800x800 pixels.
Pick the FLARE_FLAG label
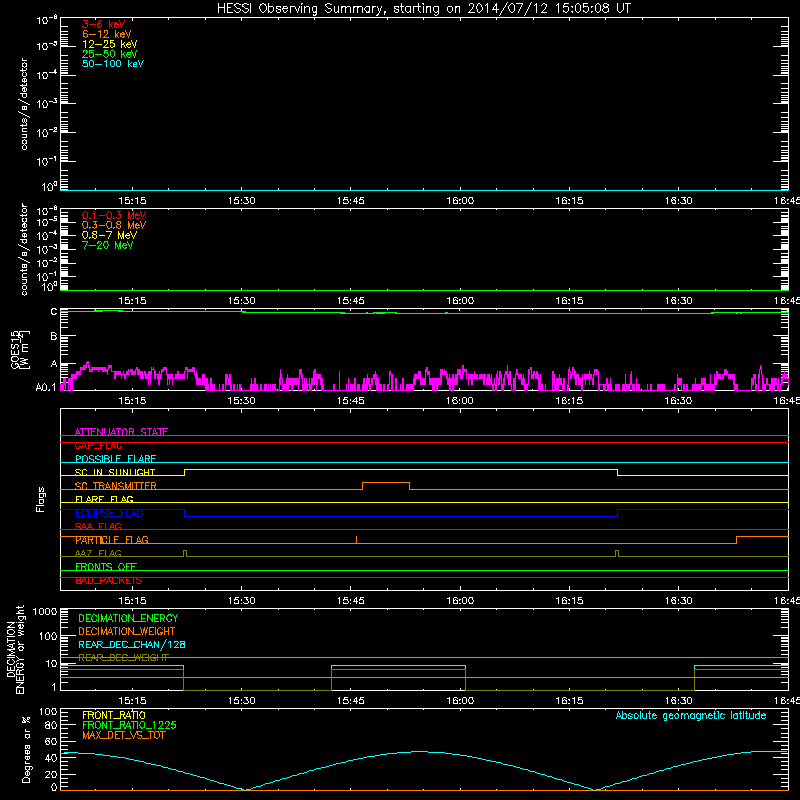(x=104, y=499)
